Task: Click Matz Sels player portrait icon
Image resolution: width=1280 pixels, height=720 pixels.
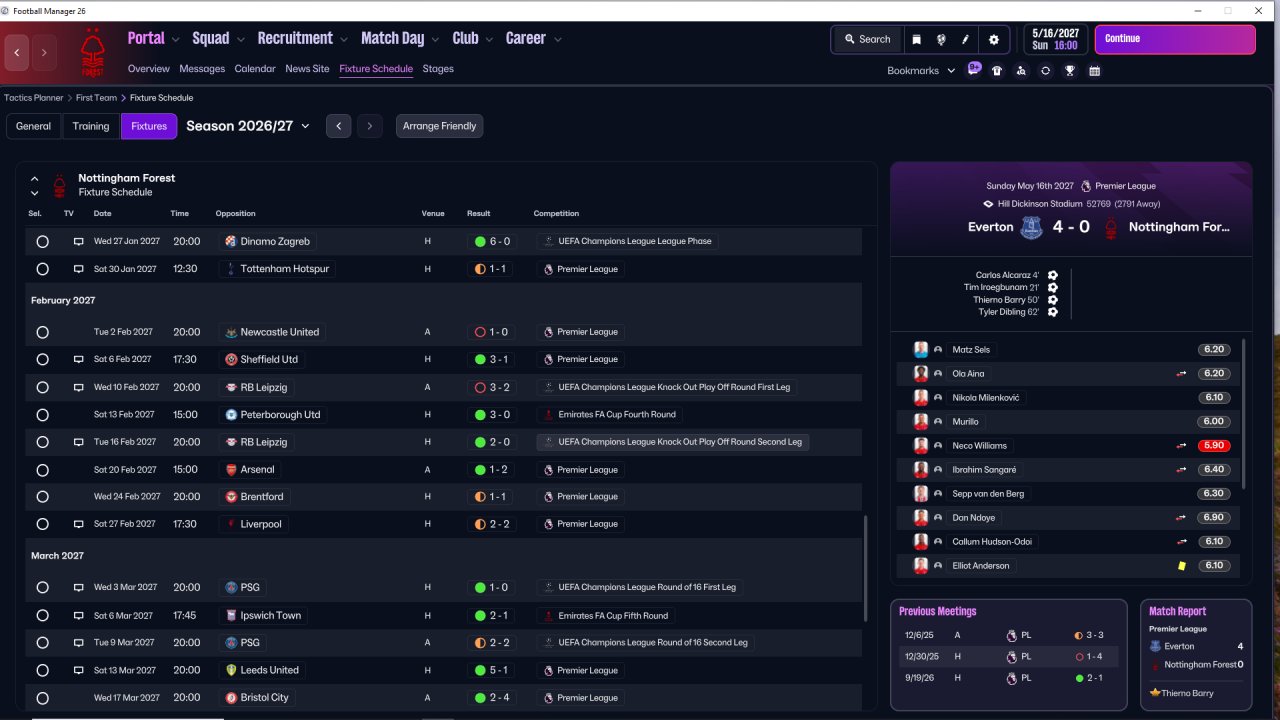Action: coord(921,350)
